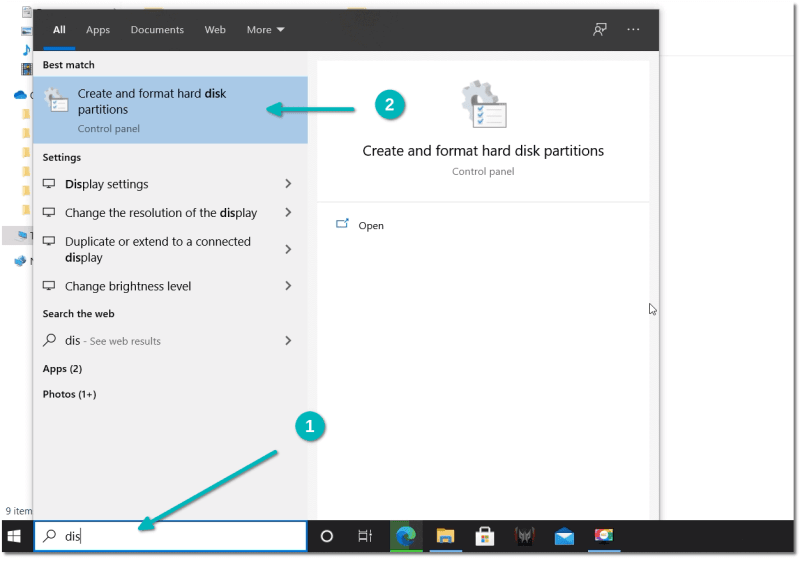The height and width of the screenshot is (561, 800).
Task: Open the three-dot options menu in search
Action: 633,30
